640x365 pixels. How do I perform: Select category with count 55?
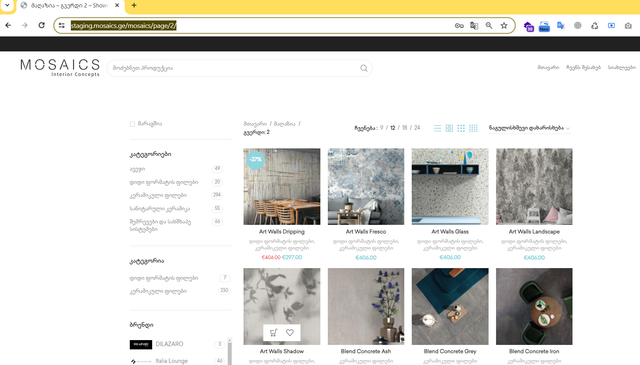(x=160, y=209)
